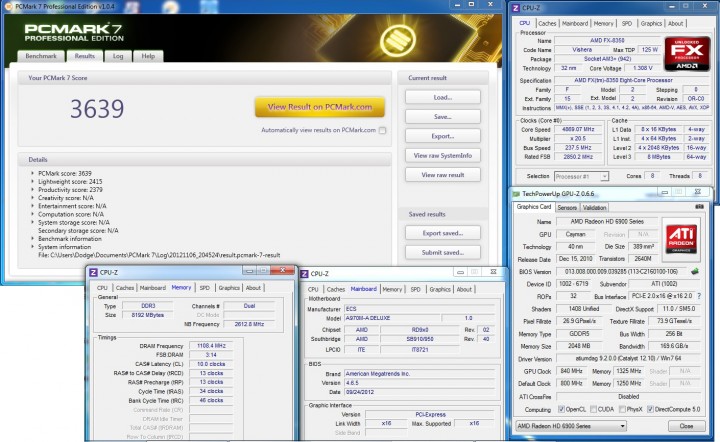Click the PCMark 7 Professional Edition logo
Screen dimensions: 720x442
coord(74,33)
